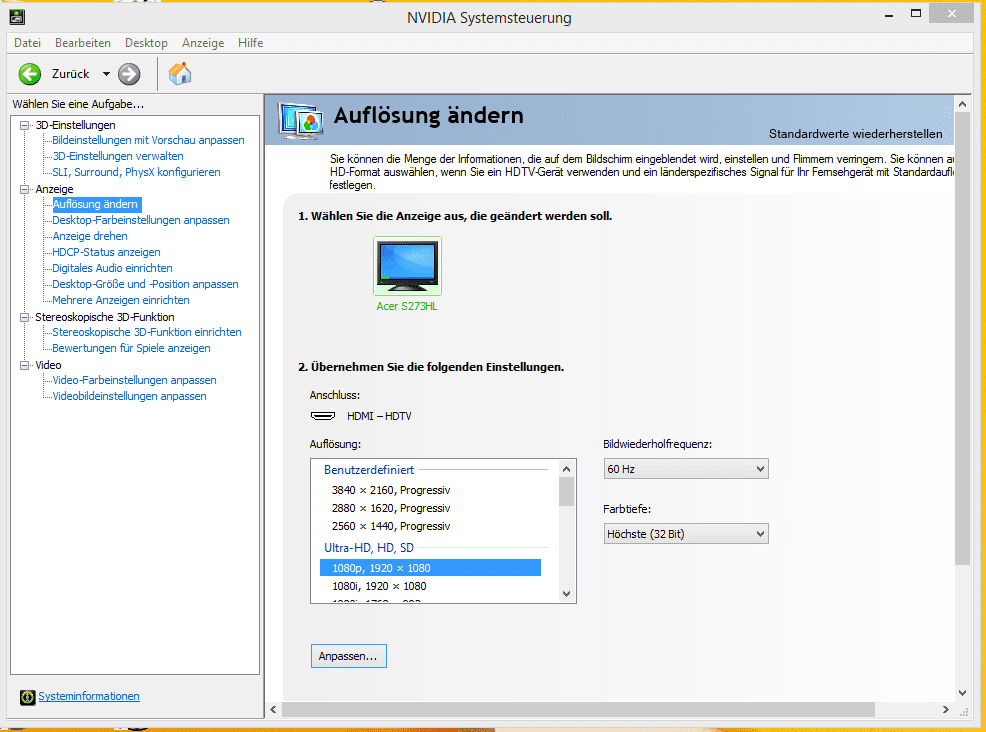Click the resolution list scroll-down arrow
Screen dimensions: 986x732
[567, 594]
